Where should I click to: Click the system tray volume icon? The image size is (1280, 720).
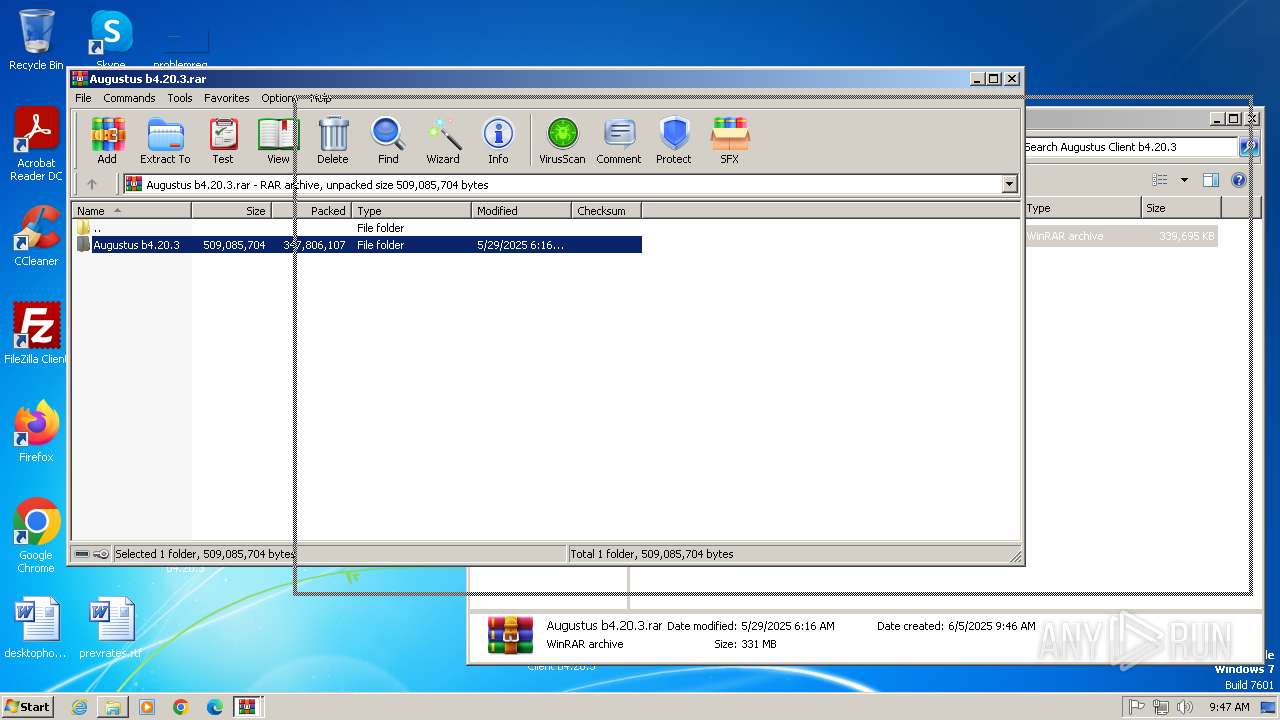[1184, 707]
